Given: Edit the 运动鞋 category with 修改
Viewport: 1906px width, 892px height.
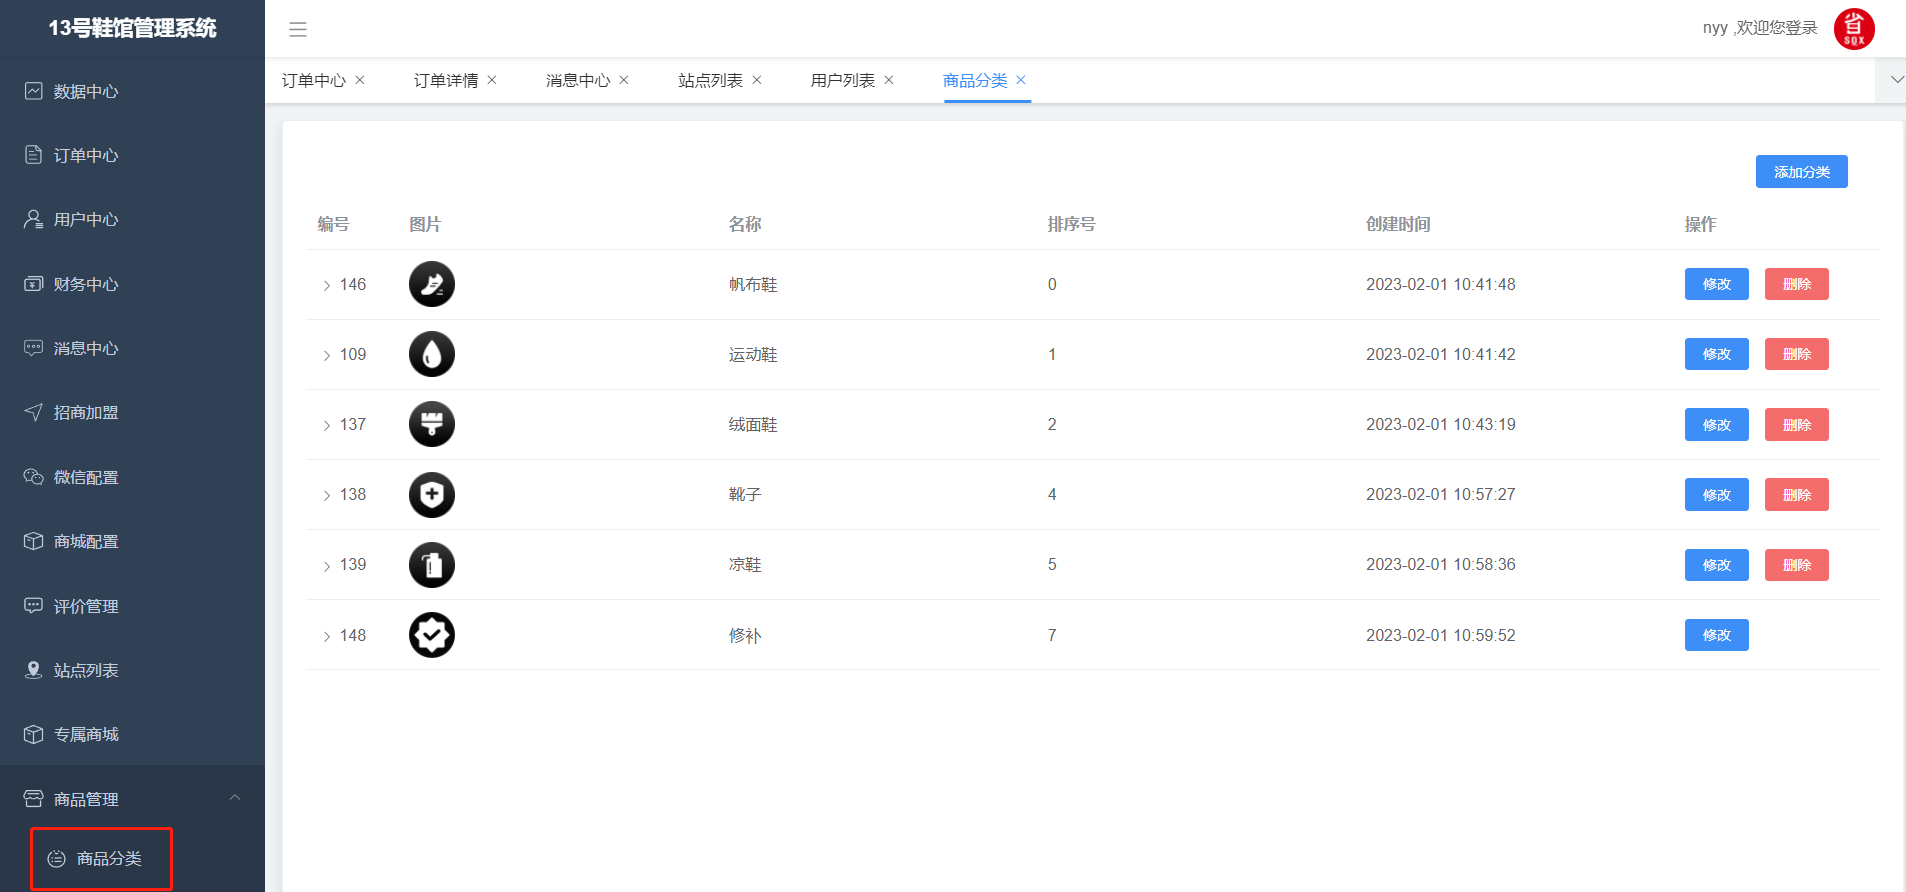Looking at the screenshot, I should (1716, 354).
